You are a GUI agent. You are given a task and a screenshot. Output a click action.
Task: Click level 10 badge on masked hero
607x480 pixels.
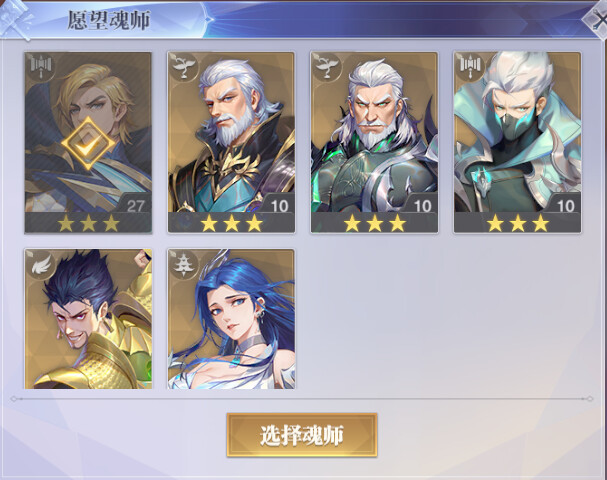(564, 205)
